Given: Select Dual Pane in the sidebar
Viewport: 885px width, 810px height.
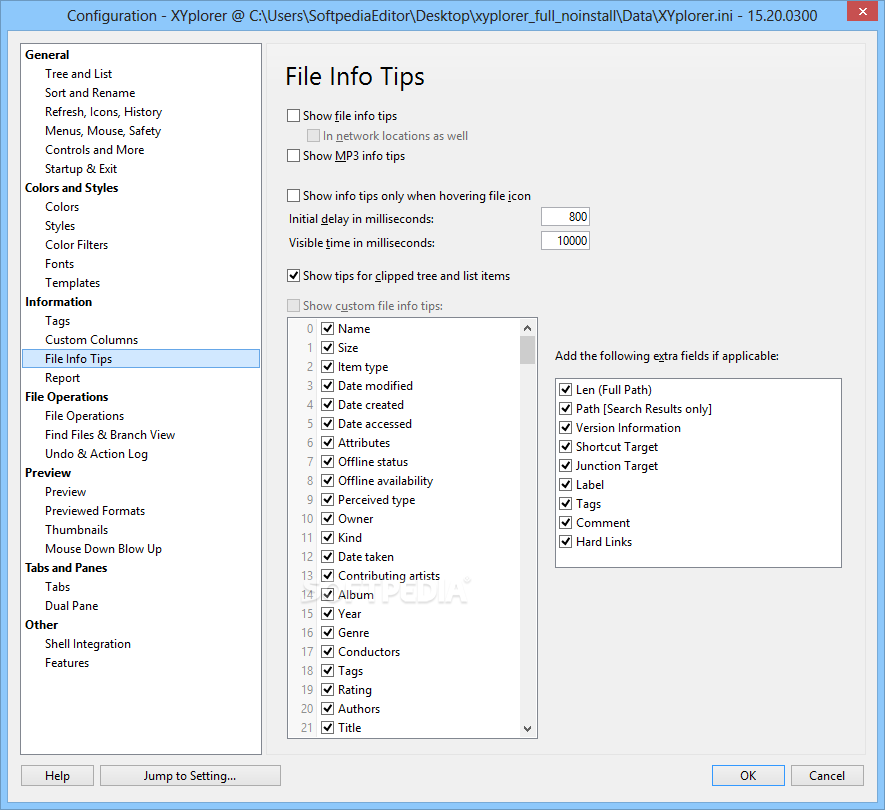Looking at the screenshot, I should point(72,606).
